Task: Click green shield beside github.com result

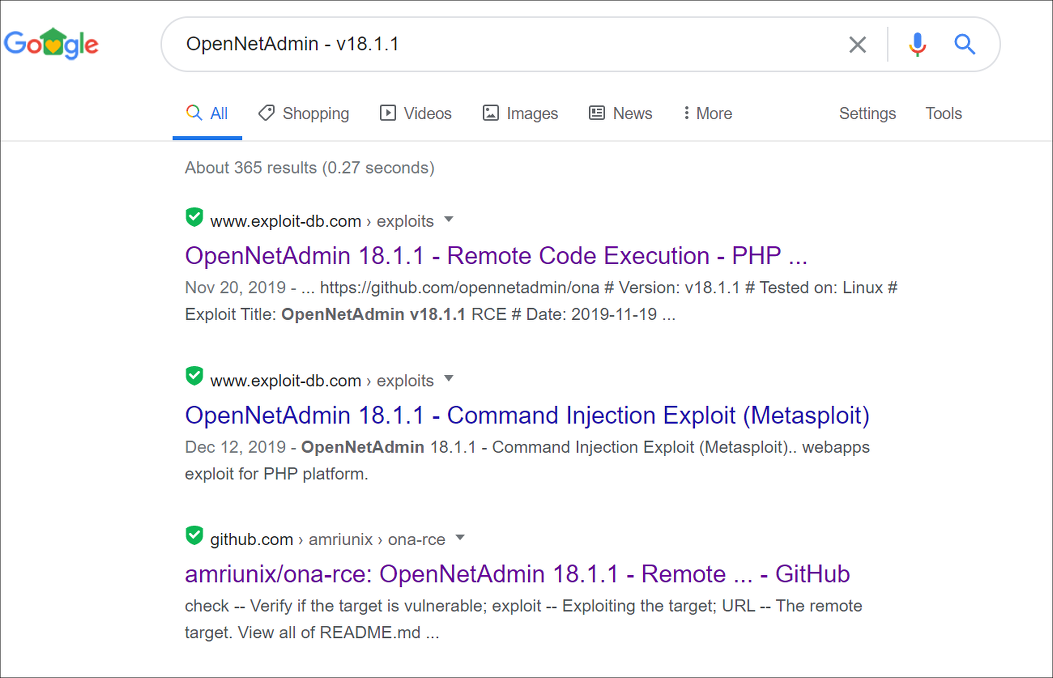Action: click(x=194, y=536)
